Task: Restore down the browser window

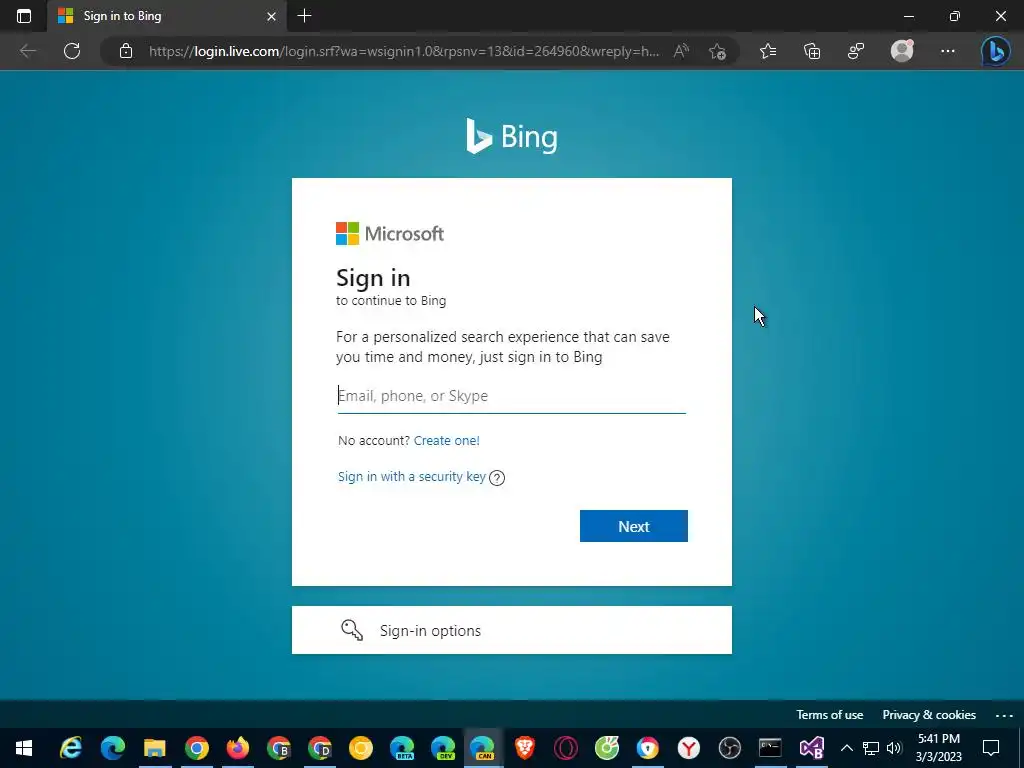Action: (x=955, y=16)
